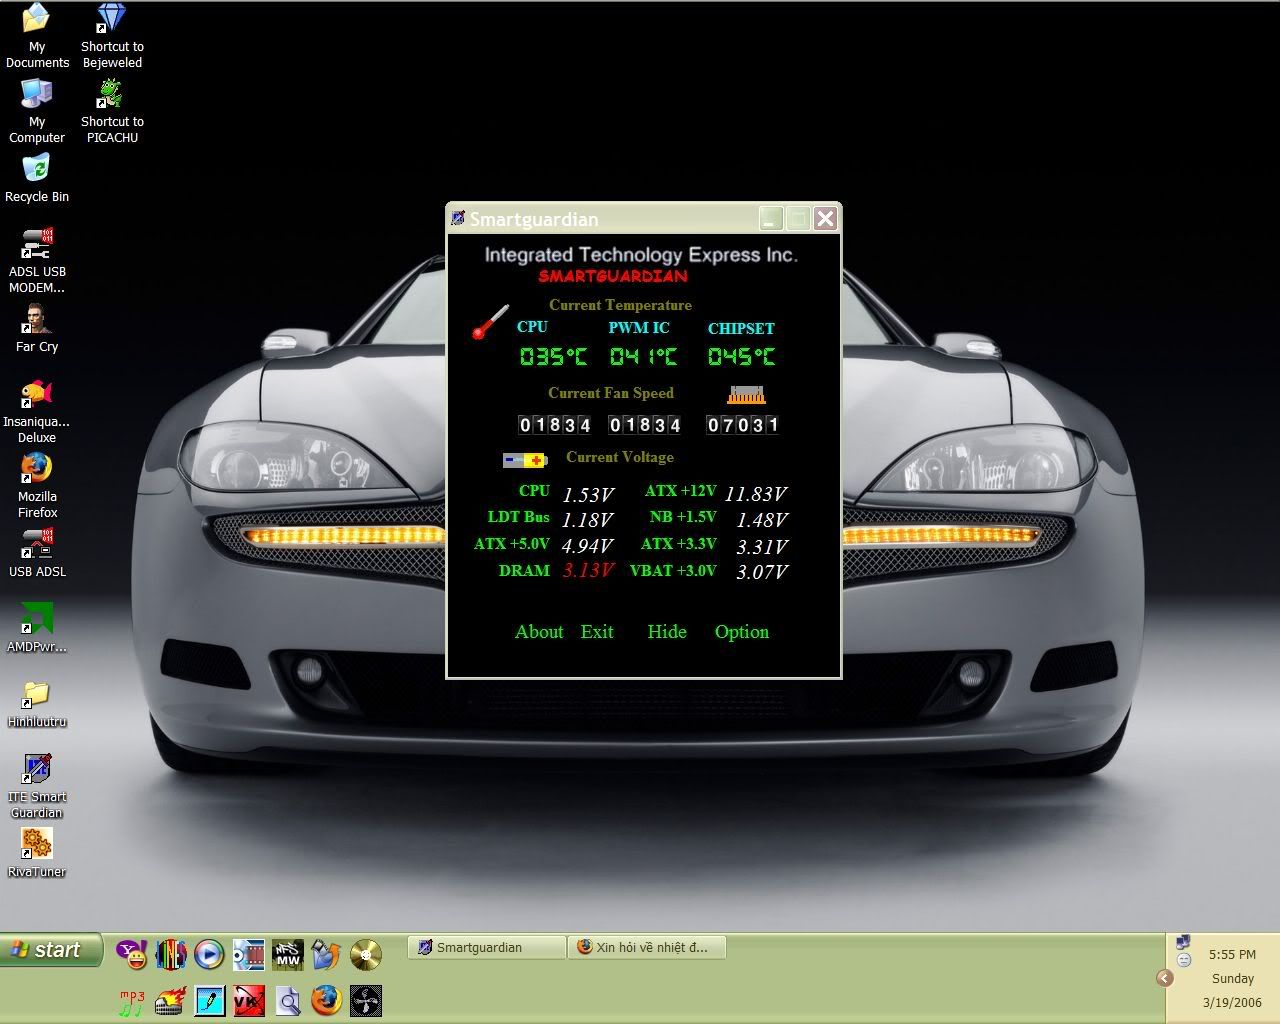This screenshot has height=1024, width=1280.
Task: Switch to the 'Xin hỏi về nhiệt đ...' Firefox taskbar button
Action: 646,947
